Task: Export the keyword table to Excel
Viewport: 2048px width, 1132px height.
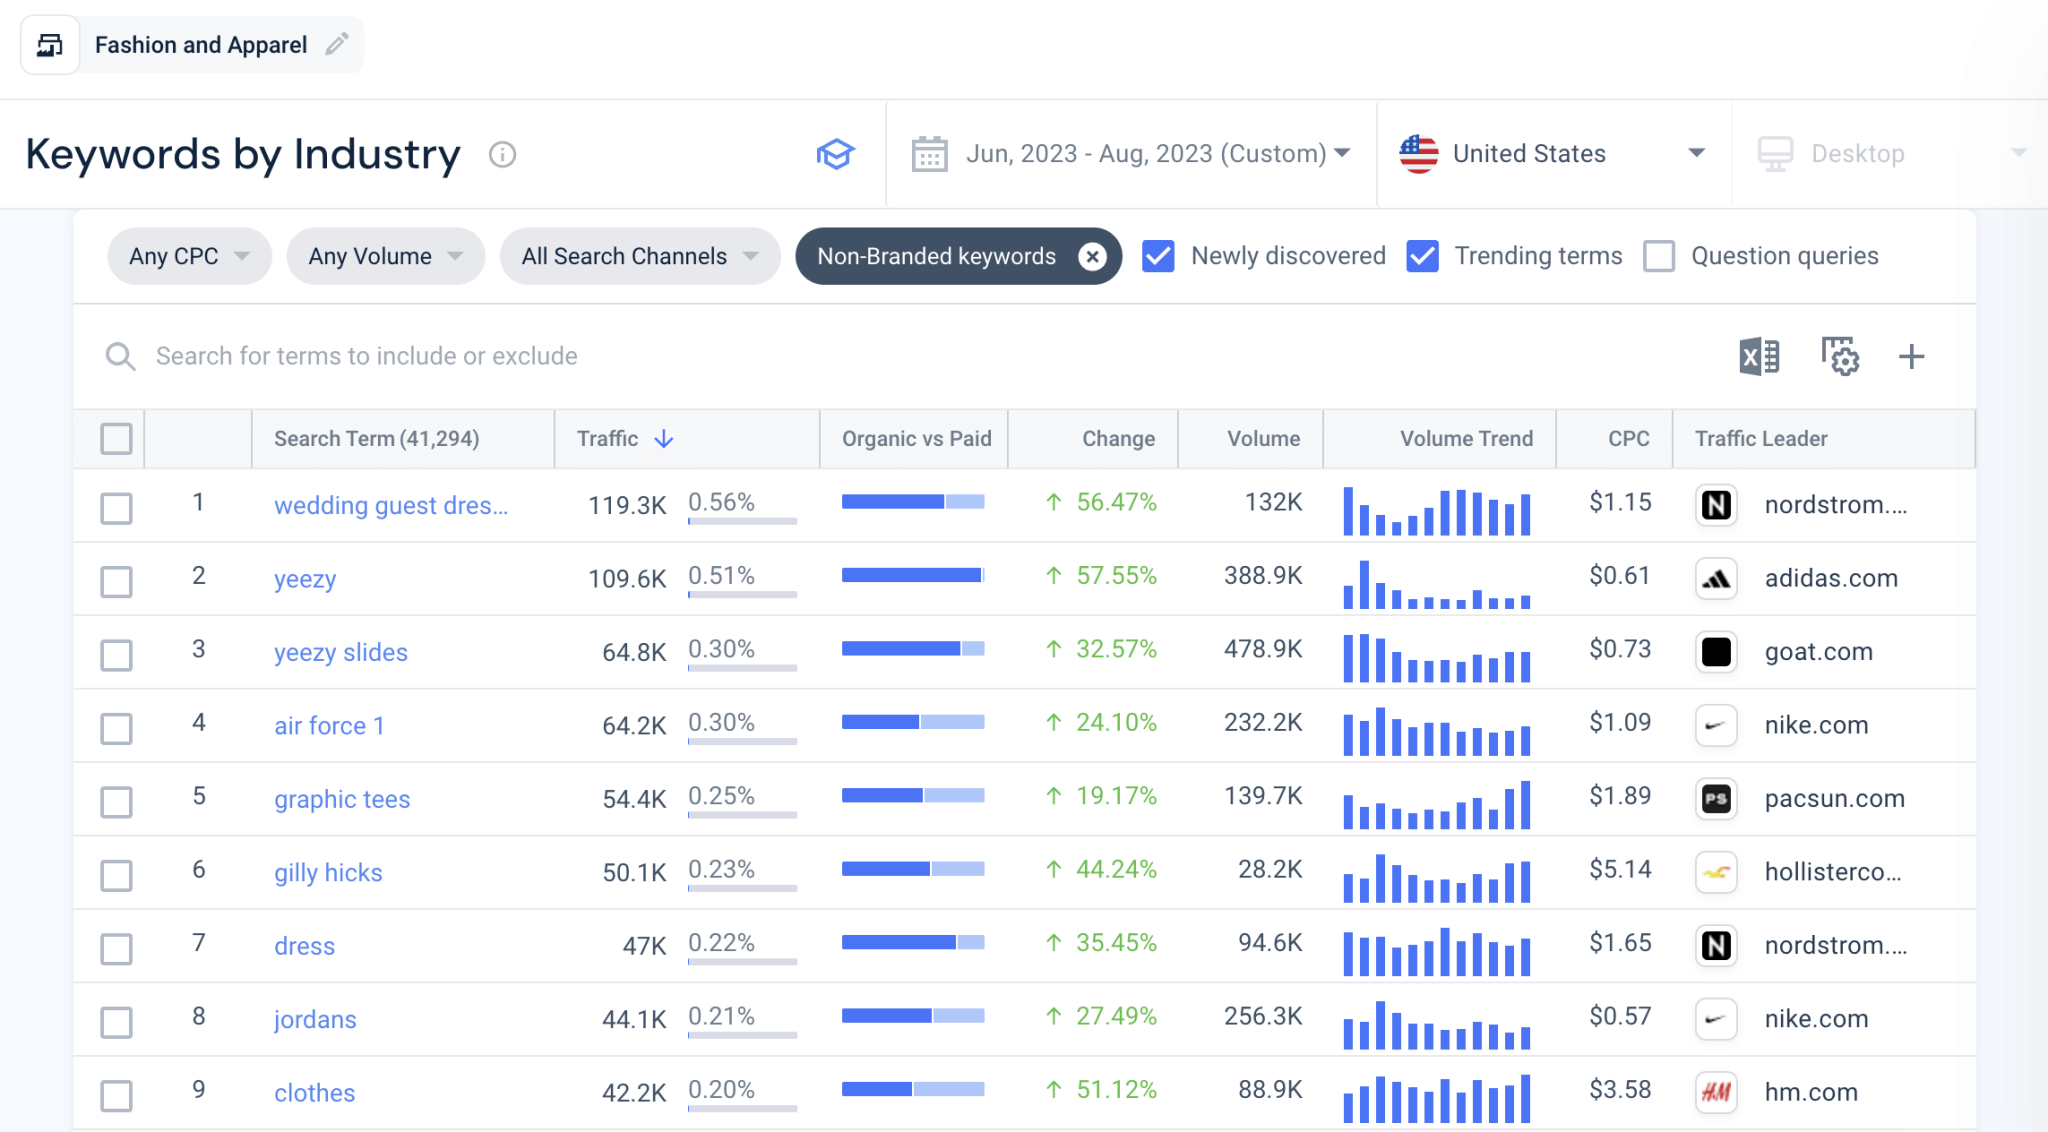Action: coord(1758,356)
